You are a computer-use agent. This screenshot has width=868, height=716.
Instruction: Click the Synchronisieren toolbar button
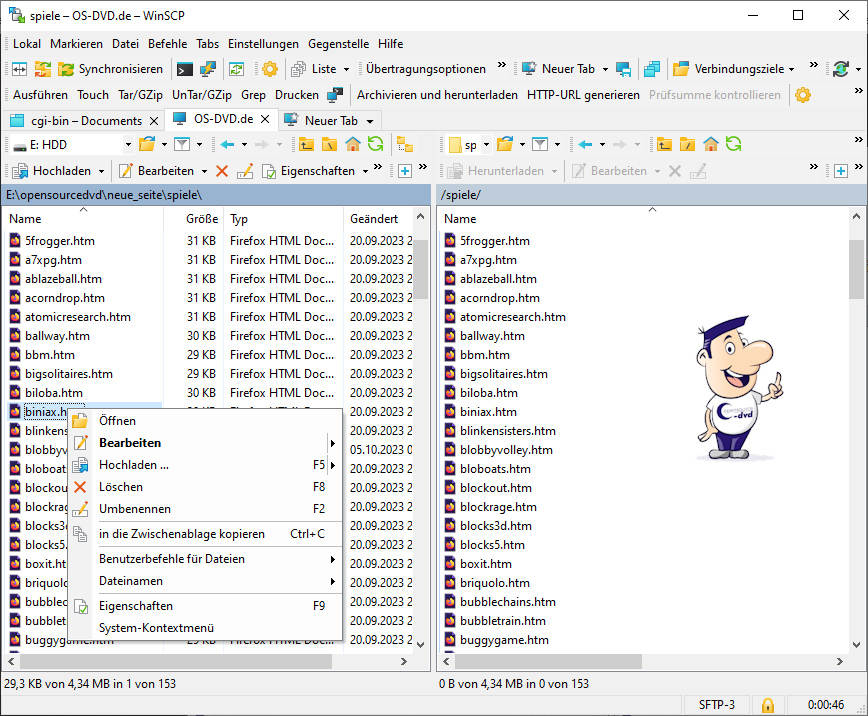110,69
